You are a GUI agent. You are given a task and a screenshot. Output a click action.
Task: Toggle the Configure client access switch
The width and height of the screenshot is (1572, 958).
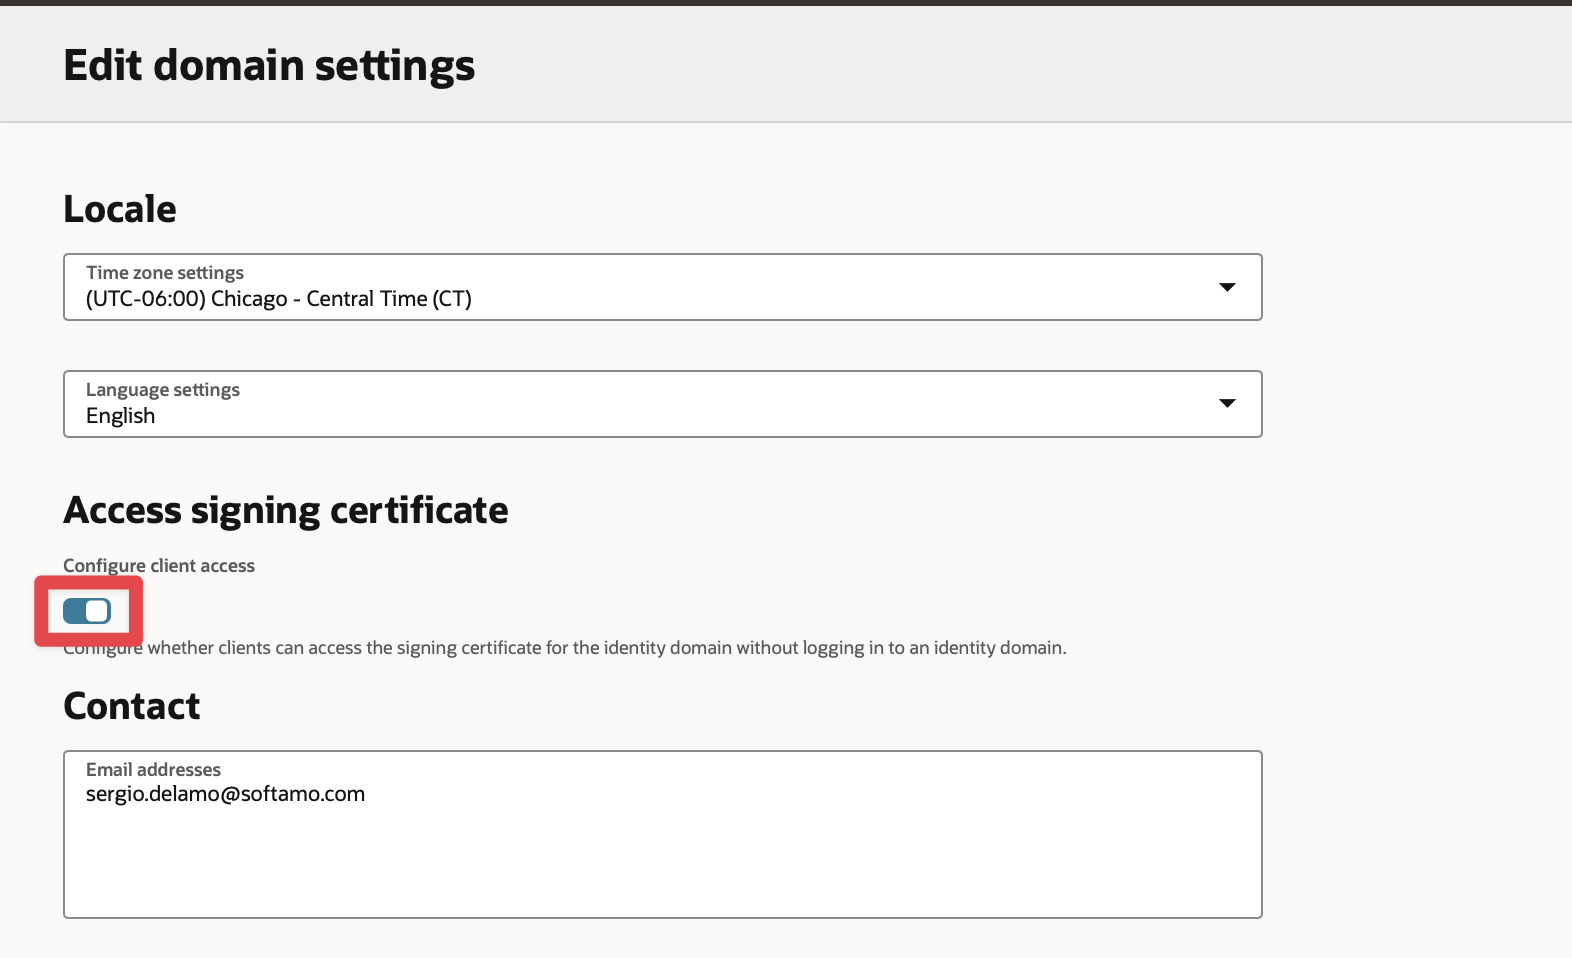coord(87,611)
